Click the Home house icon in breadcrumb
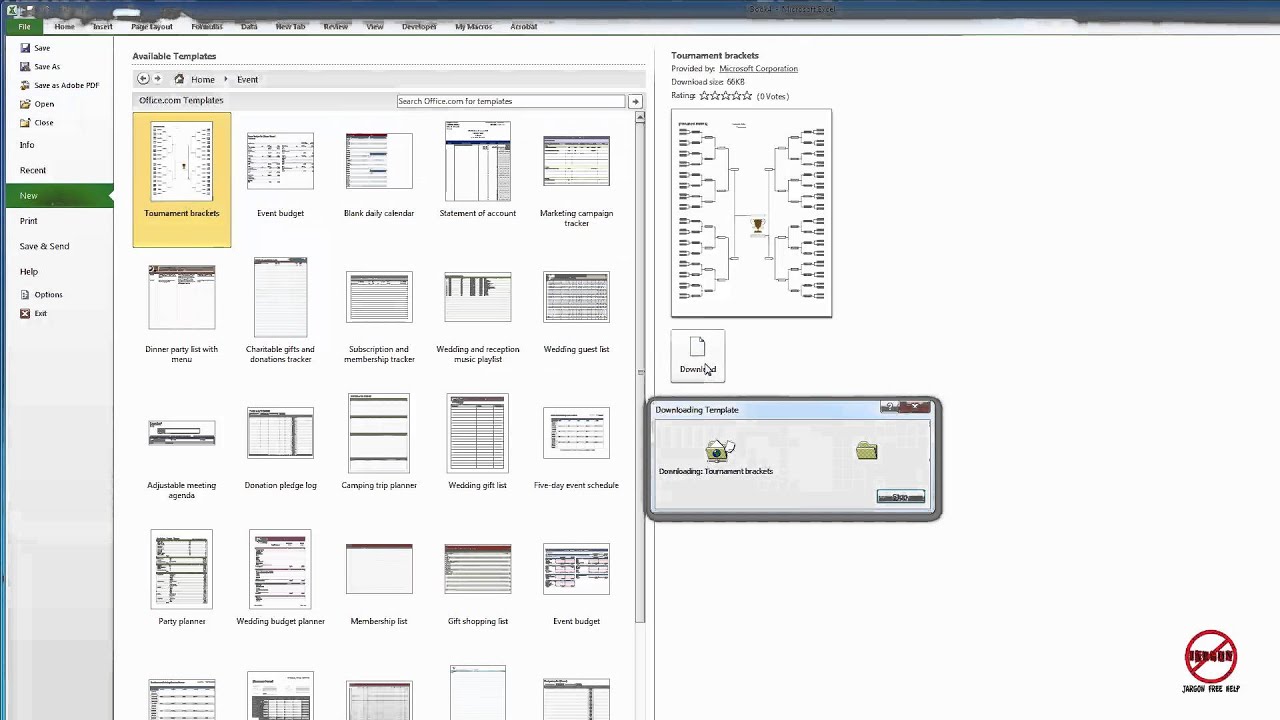The width and height of the screenshot is (1280, 720). [x=179, y=79]
